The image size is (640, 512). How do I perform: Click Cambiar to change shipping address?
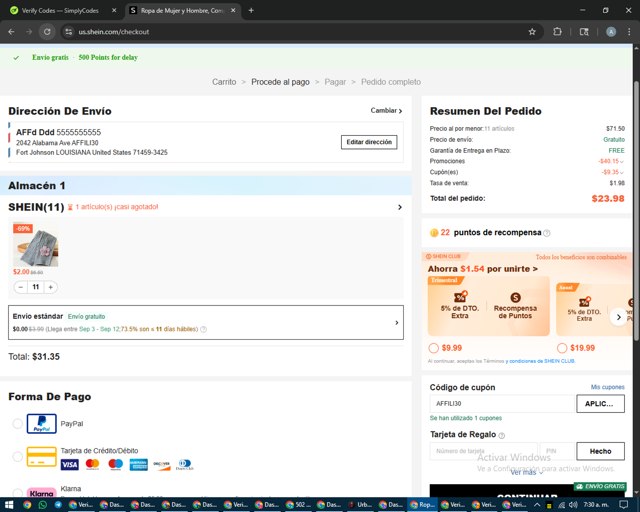386,110
